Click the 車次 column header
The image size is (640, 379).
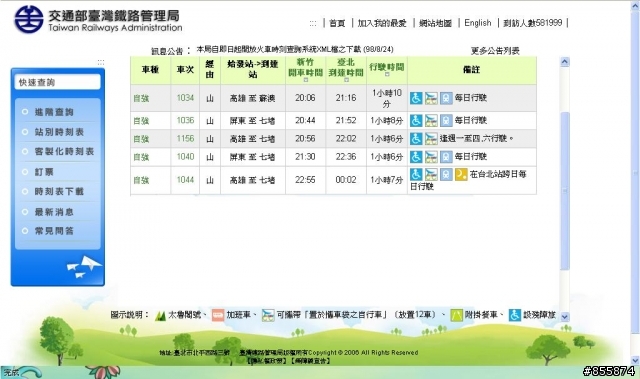[185, 70]
